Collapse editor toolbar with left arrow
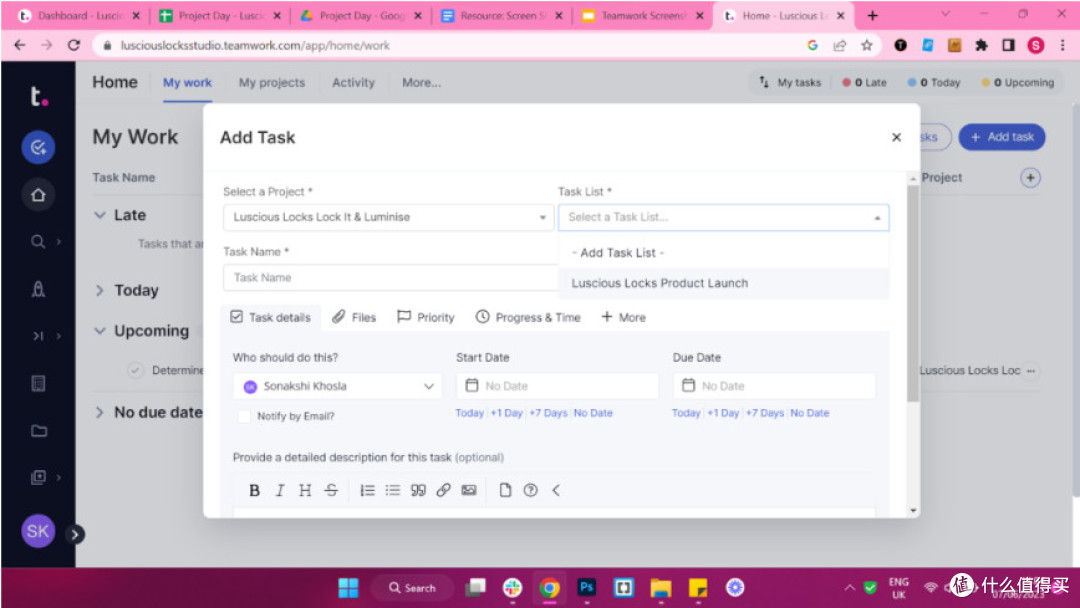This screenshot has width=1080, height=608. (556, 490)
